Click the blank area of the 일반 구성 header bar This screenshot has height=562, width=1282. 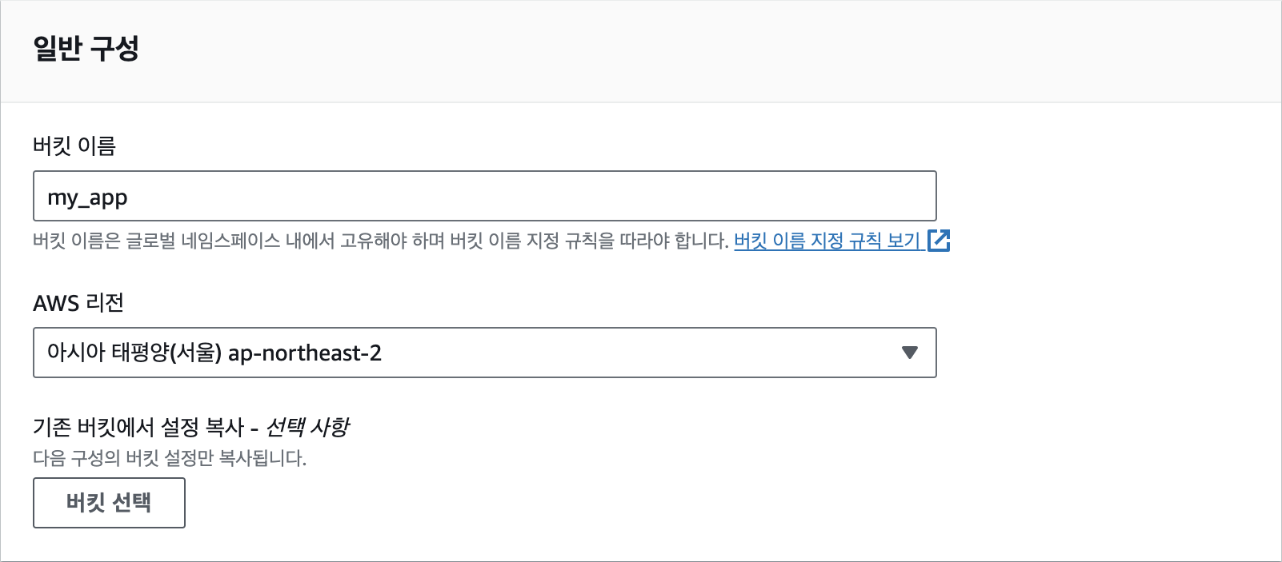point(700,50)
